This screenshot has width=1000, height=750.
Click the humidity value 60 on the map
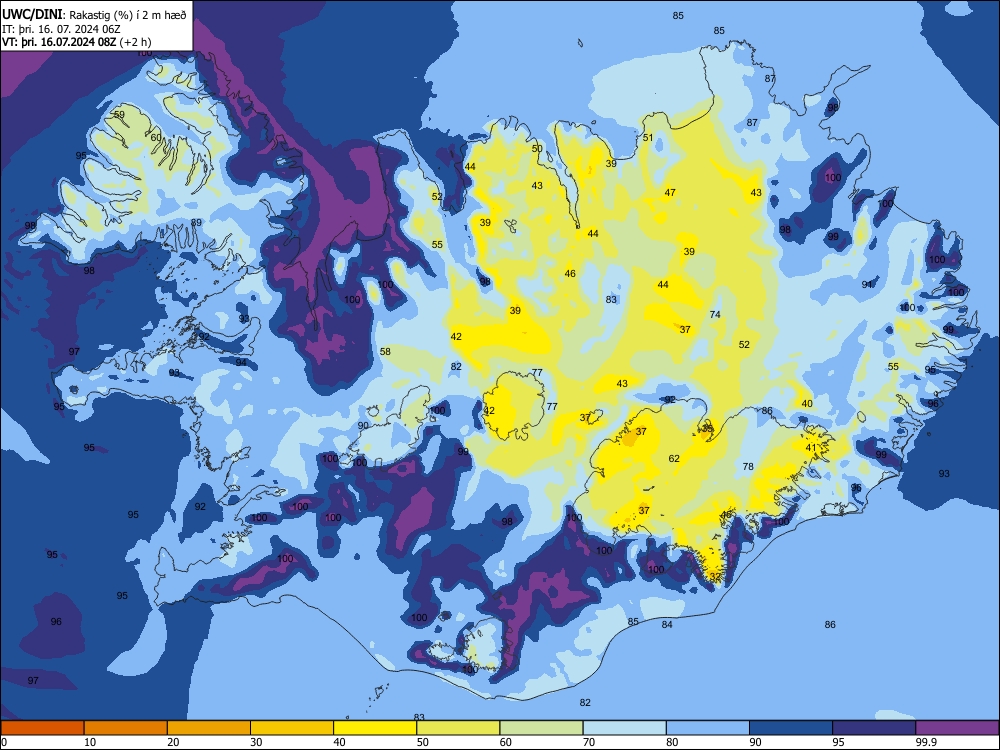156,137
